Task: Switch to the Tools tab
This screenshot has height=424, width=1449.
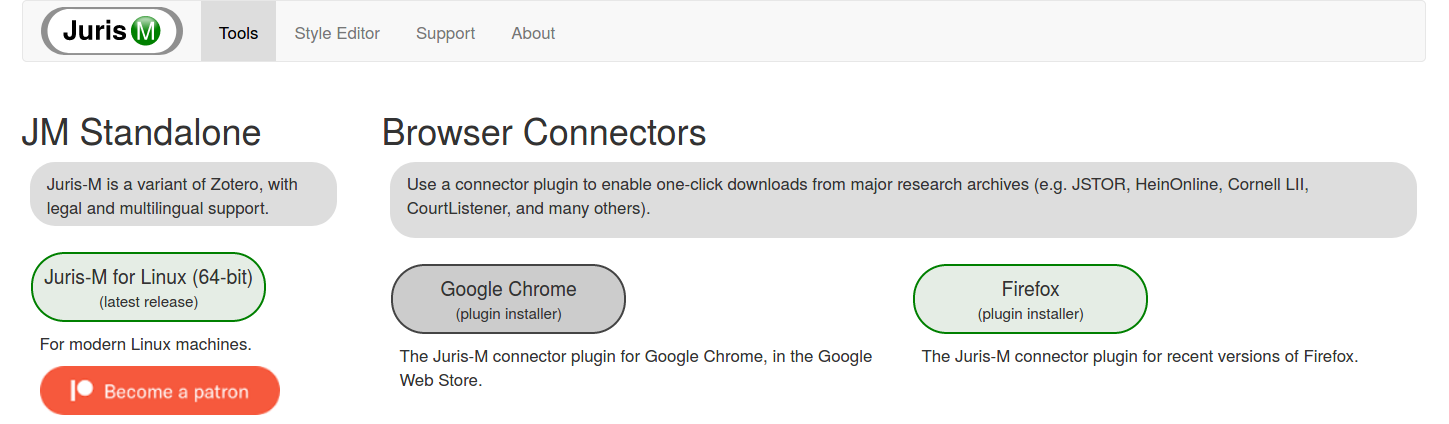Action: tap(238, 33)
